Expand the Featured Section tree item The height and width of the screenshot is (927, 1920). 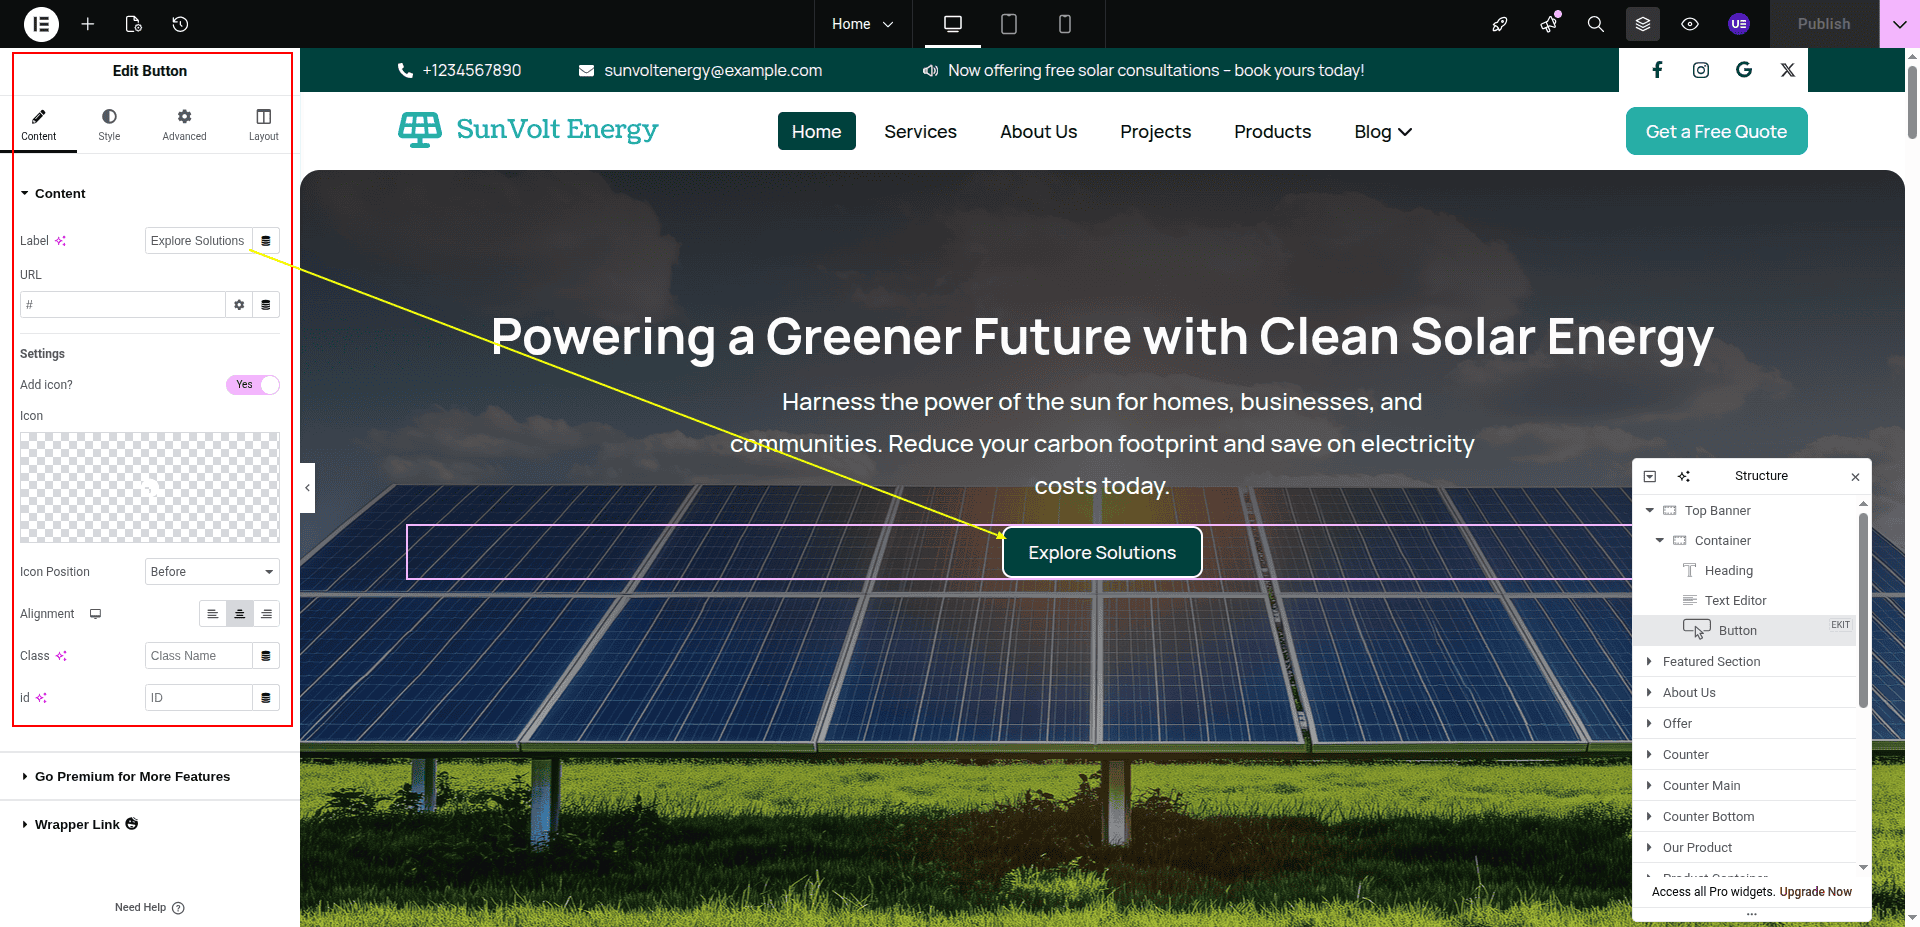(x=1649, y=662)
